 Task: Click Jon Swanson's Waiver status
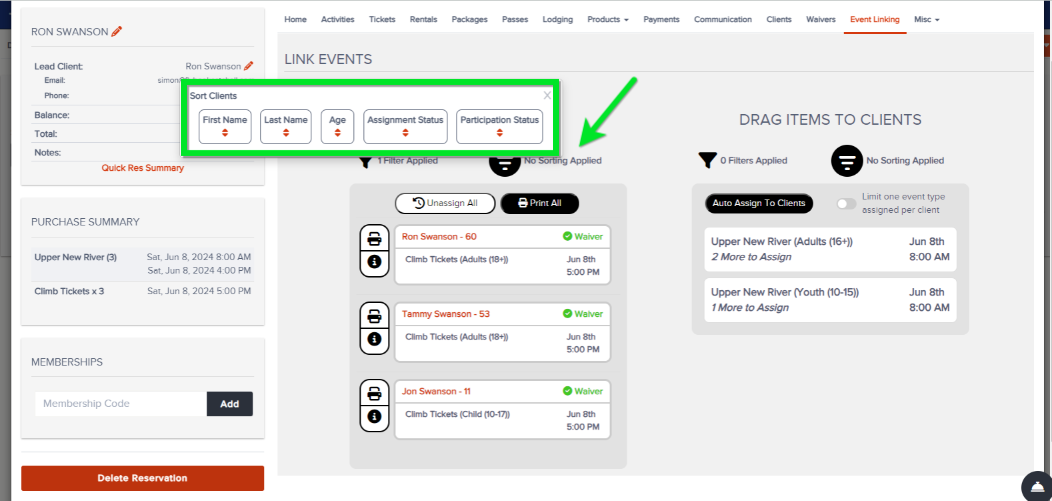click(x=582, y=390)
